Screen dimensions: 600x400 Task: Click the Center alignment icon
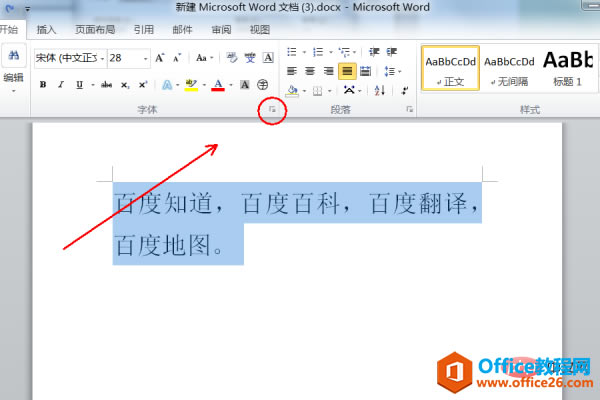point(310,71)
